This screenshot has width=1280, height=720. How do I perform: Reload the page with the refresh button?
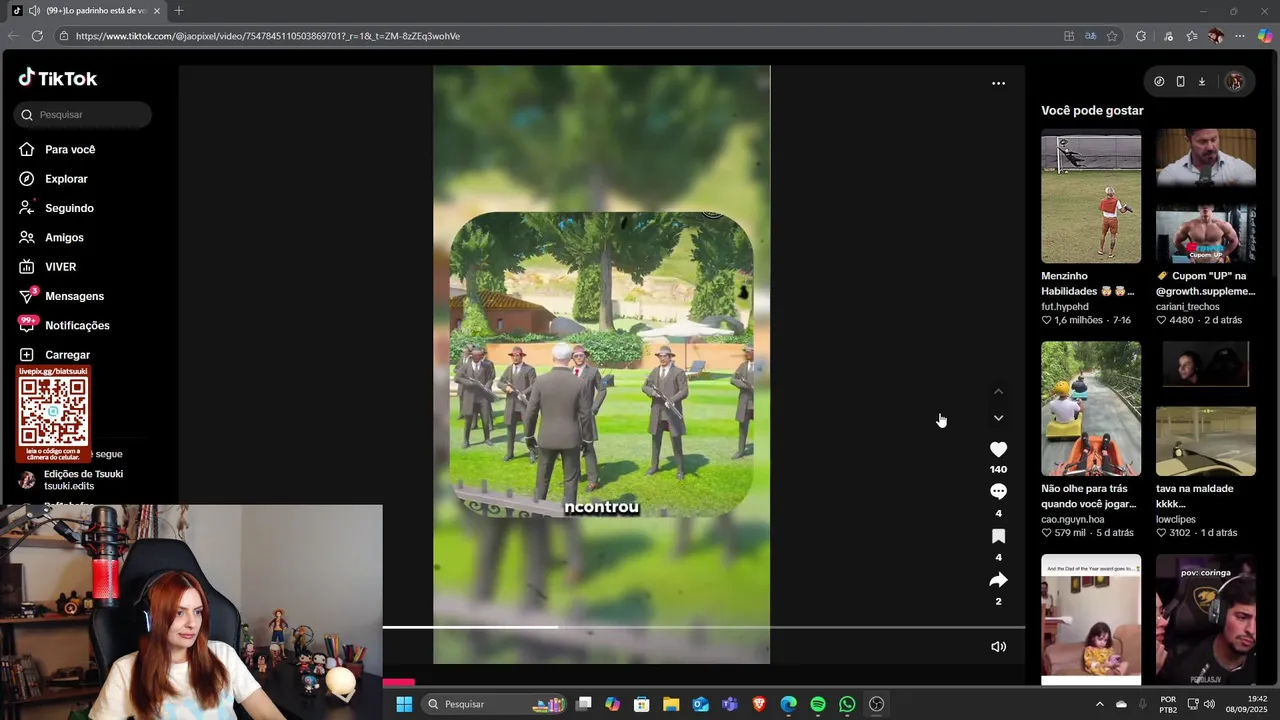(37, 36)
